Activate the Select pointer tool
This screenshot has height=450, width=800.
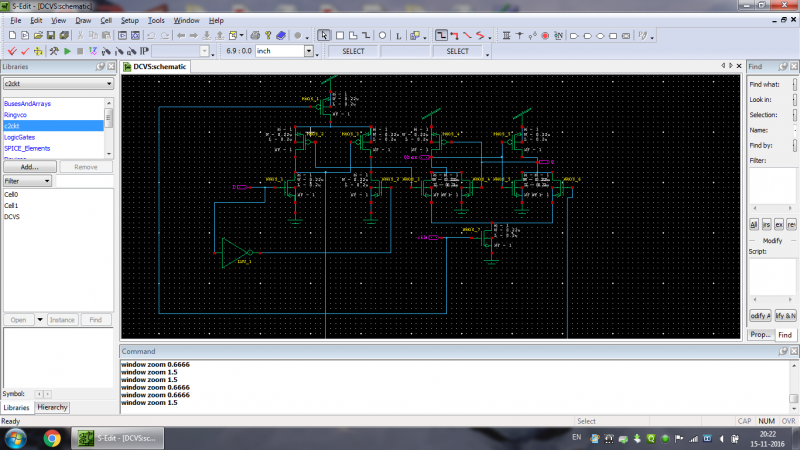pyautogui.click(x=324, y=36)
